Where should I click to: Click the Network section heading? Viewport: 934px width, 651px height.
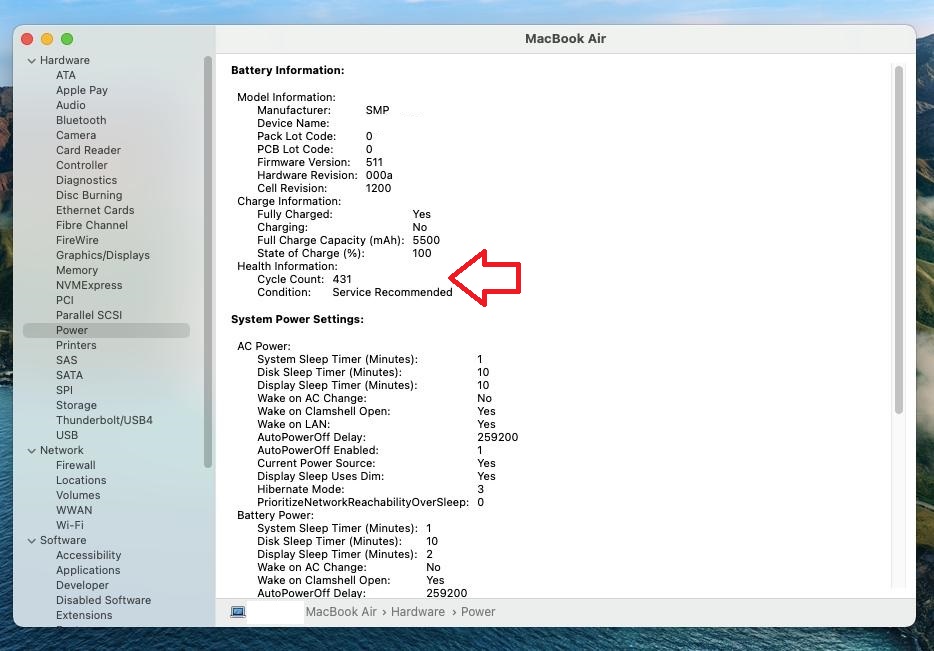61,450
